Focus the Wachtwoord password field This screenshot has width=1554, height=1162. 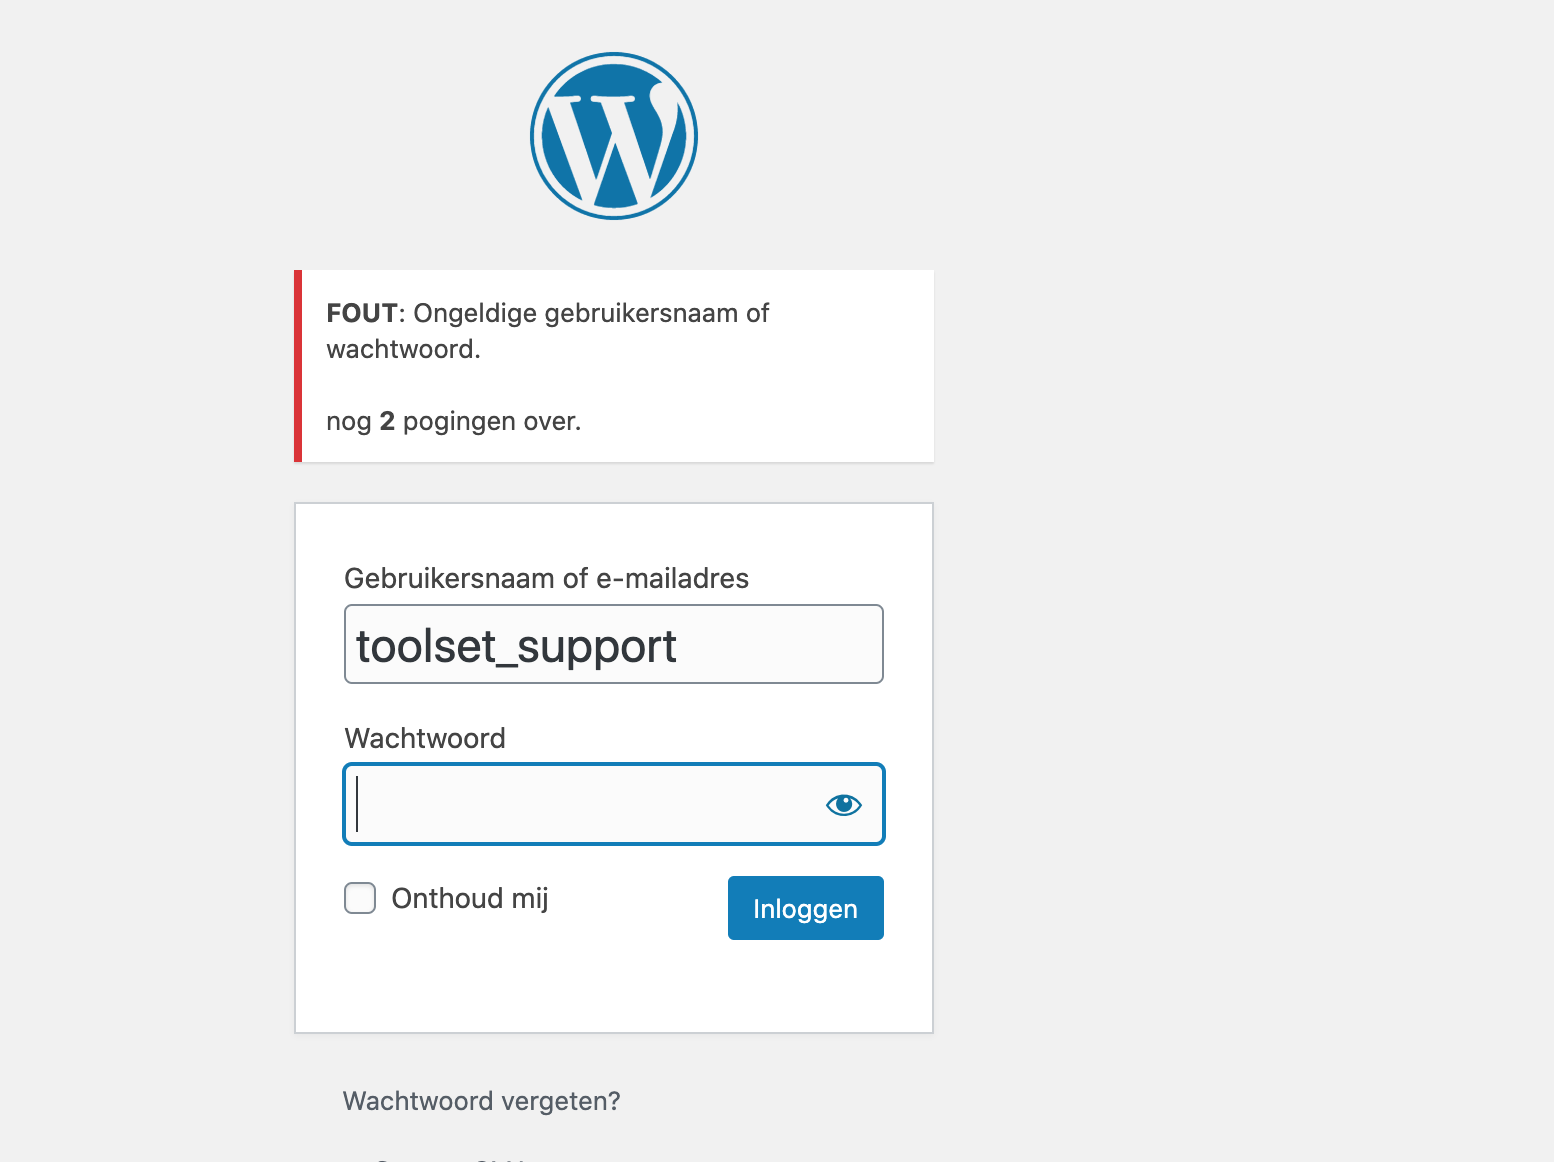(x=614, y=804)
